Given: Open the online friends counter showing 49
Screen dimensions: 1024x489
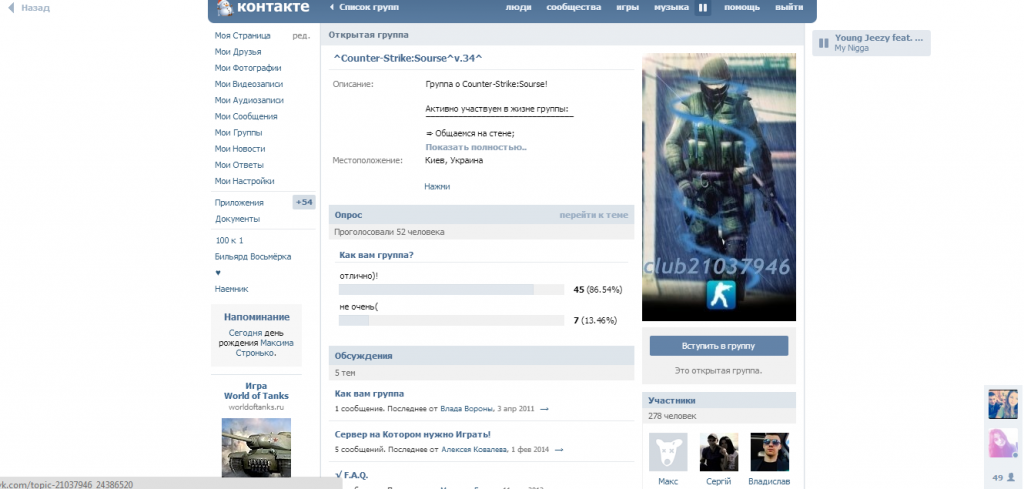Looking at the screenshot, I should pyautogui.click(x=1003, y=477).
